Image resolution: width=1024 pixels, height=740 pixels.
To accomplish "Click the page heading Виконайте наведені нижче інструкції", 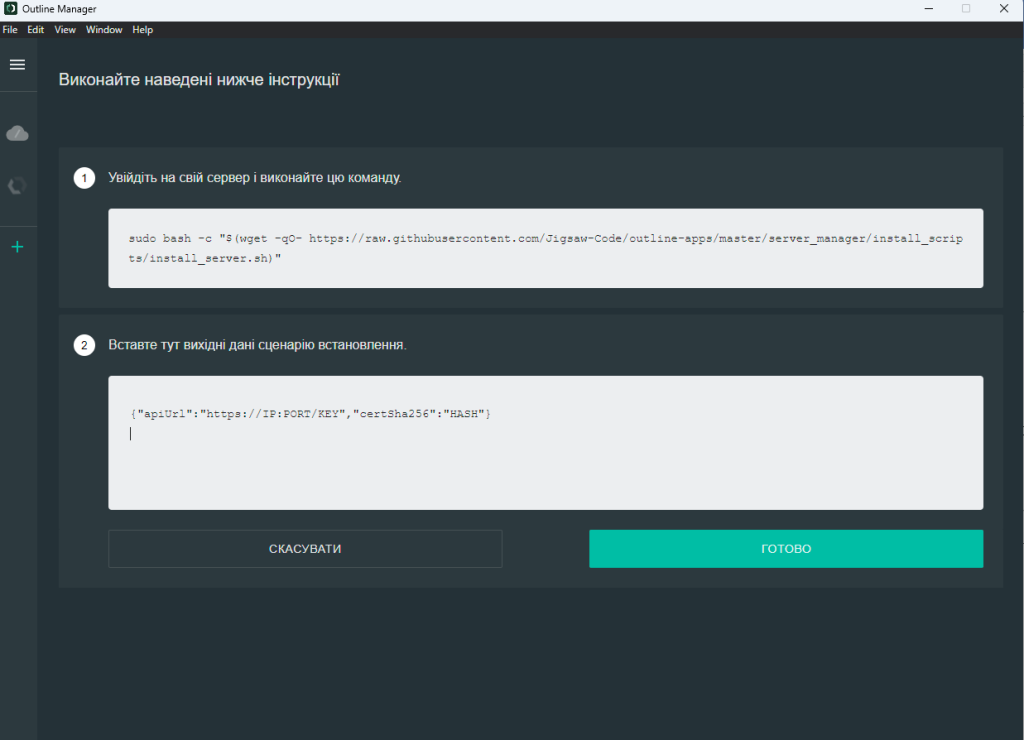I will (199, 80).
